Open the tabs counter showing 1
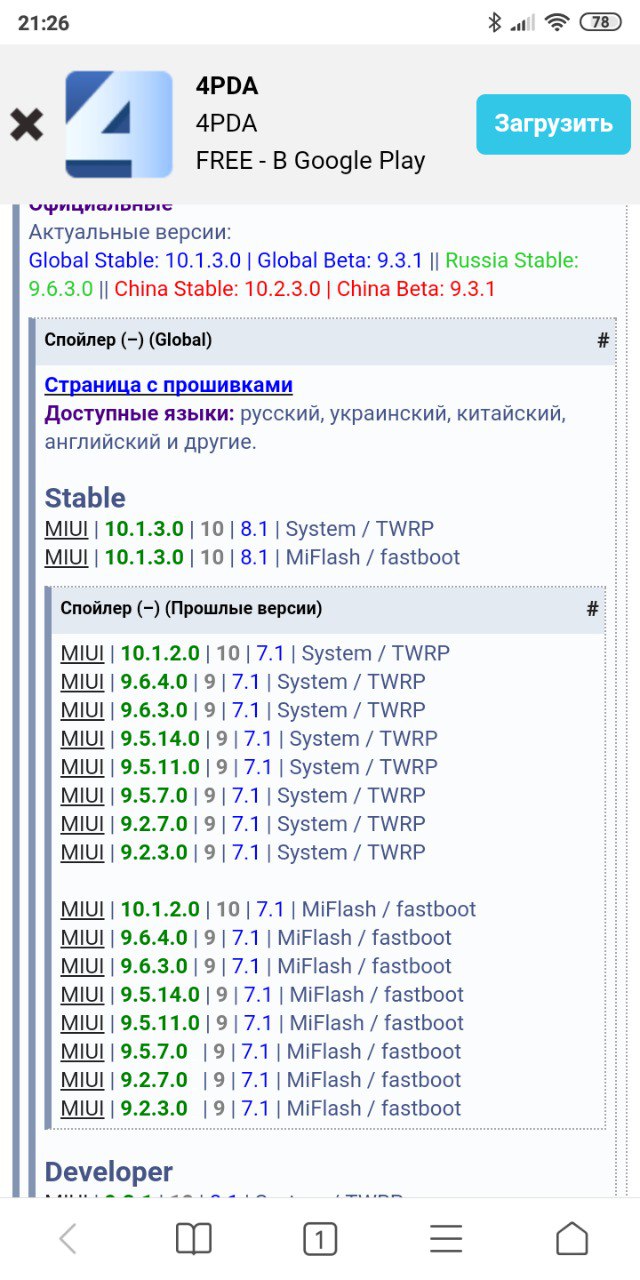 320,1240
